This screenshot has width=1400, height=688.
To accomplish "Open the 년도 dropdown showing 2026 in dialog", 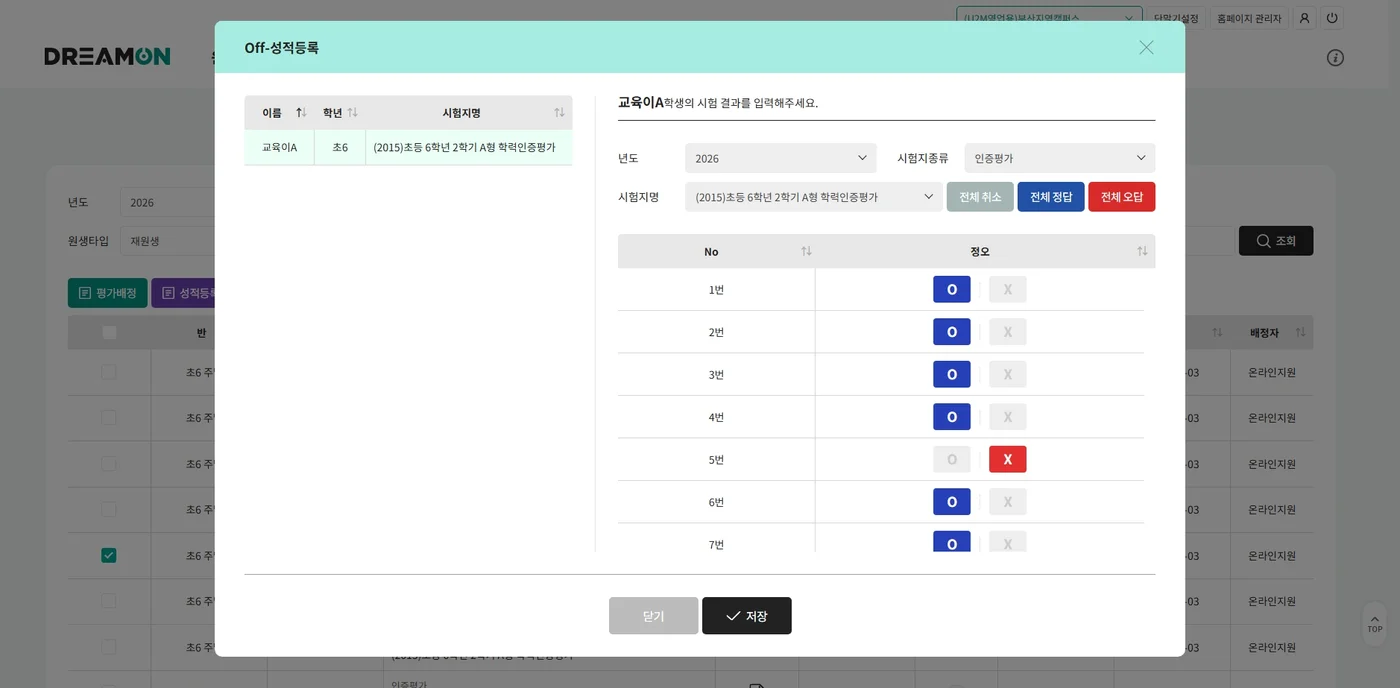I will point(780,158).
